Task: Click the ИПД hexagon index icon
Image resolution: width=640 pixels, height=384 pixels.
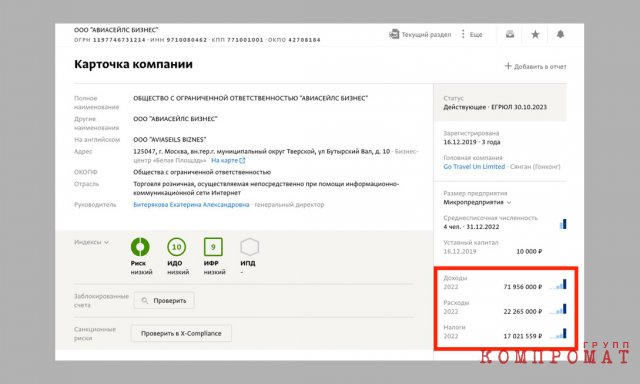Action: pos(249,247)
